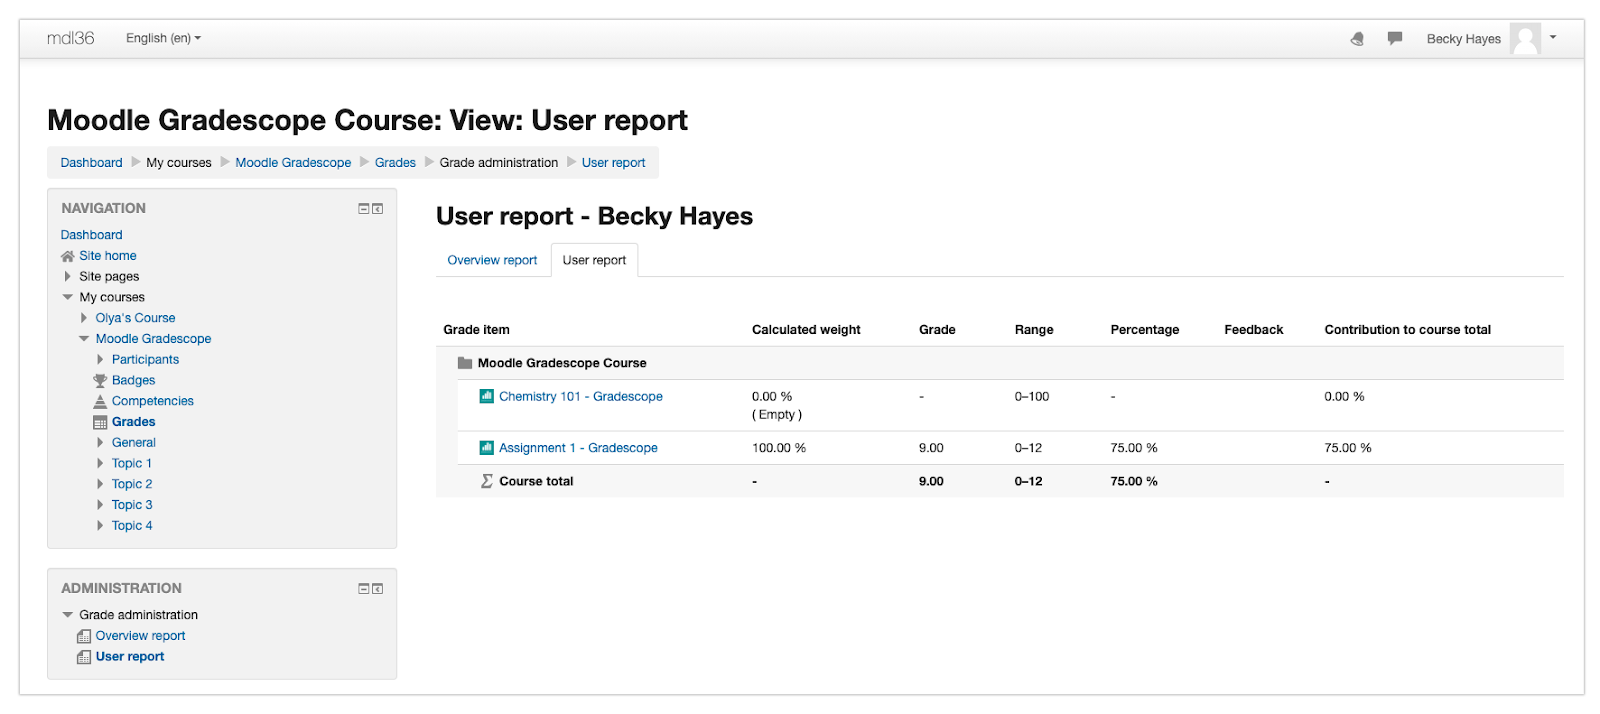Collapse Grade administration tree arrow

point(68,615)
